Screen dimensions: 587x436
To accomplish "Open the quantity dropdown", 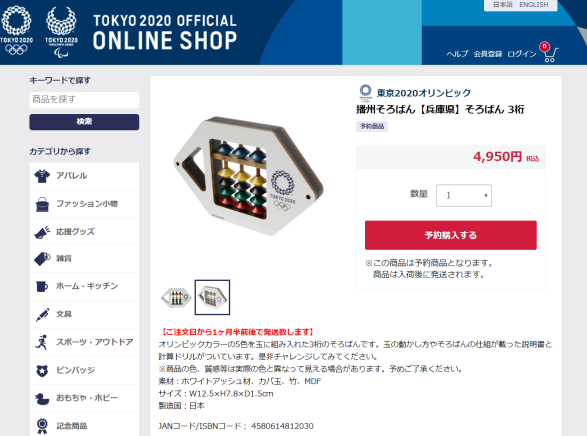I will pyautogui.click(x=464, y=195).
